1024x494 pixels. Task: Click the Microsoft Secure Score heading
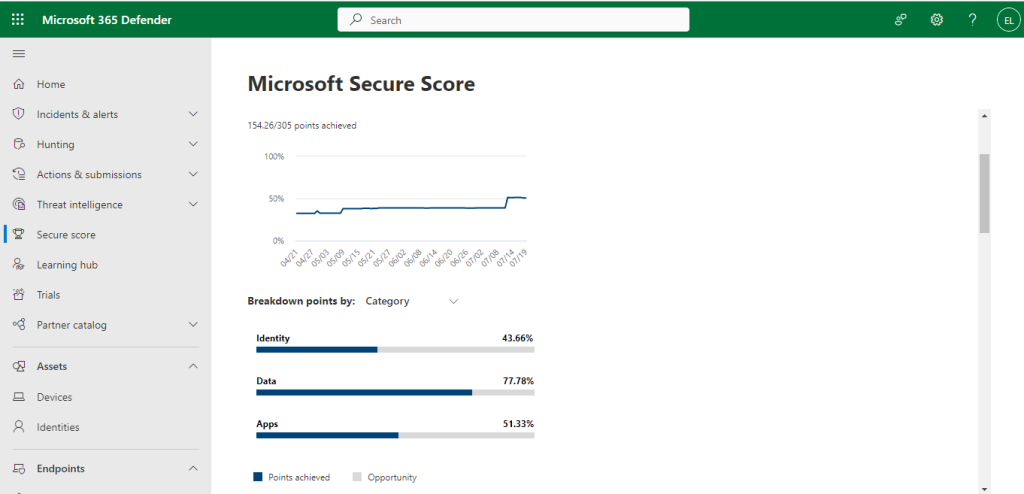coord(361,84)
